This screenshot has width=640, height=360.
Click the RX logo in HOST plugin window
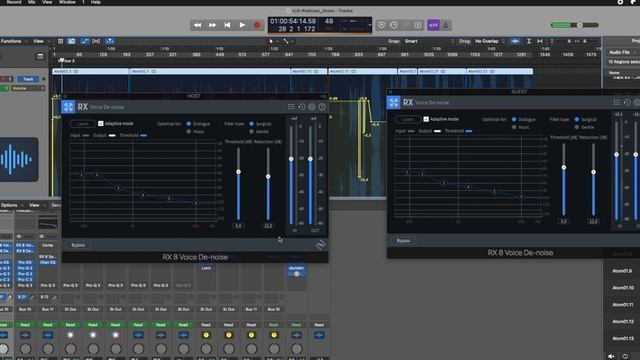coord(68,107)
